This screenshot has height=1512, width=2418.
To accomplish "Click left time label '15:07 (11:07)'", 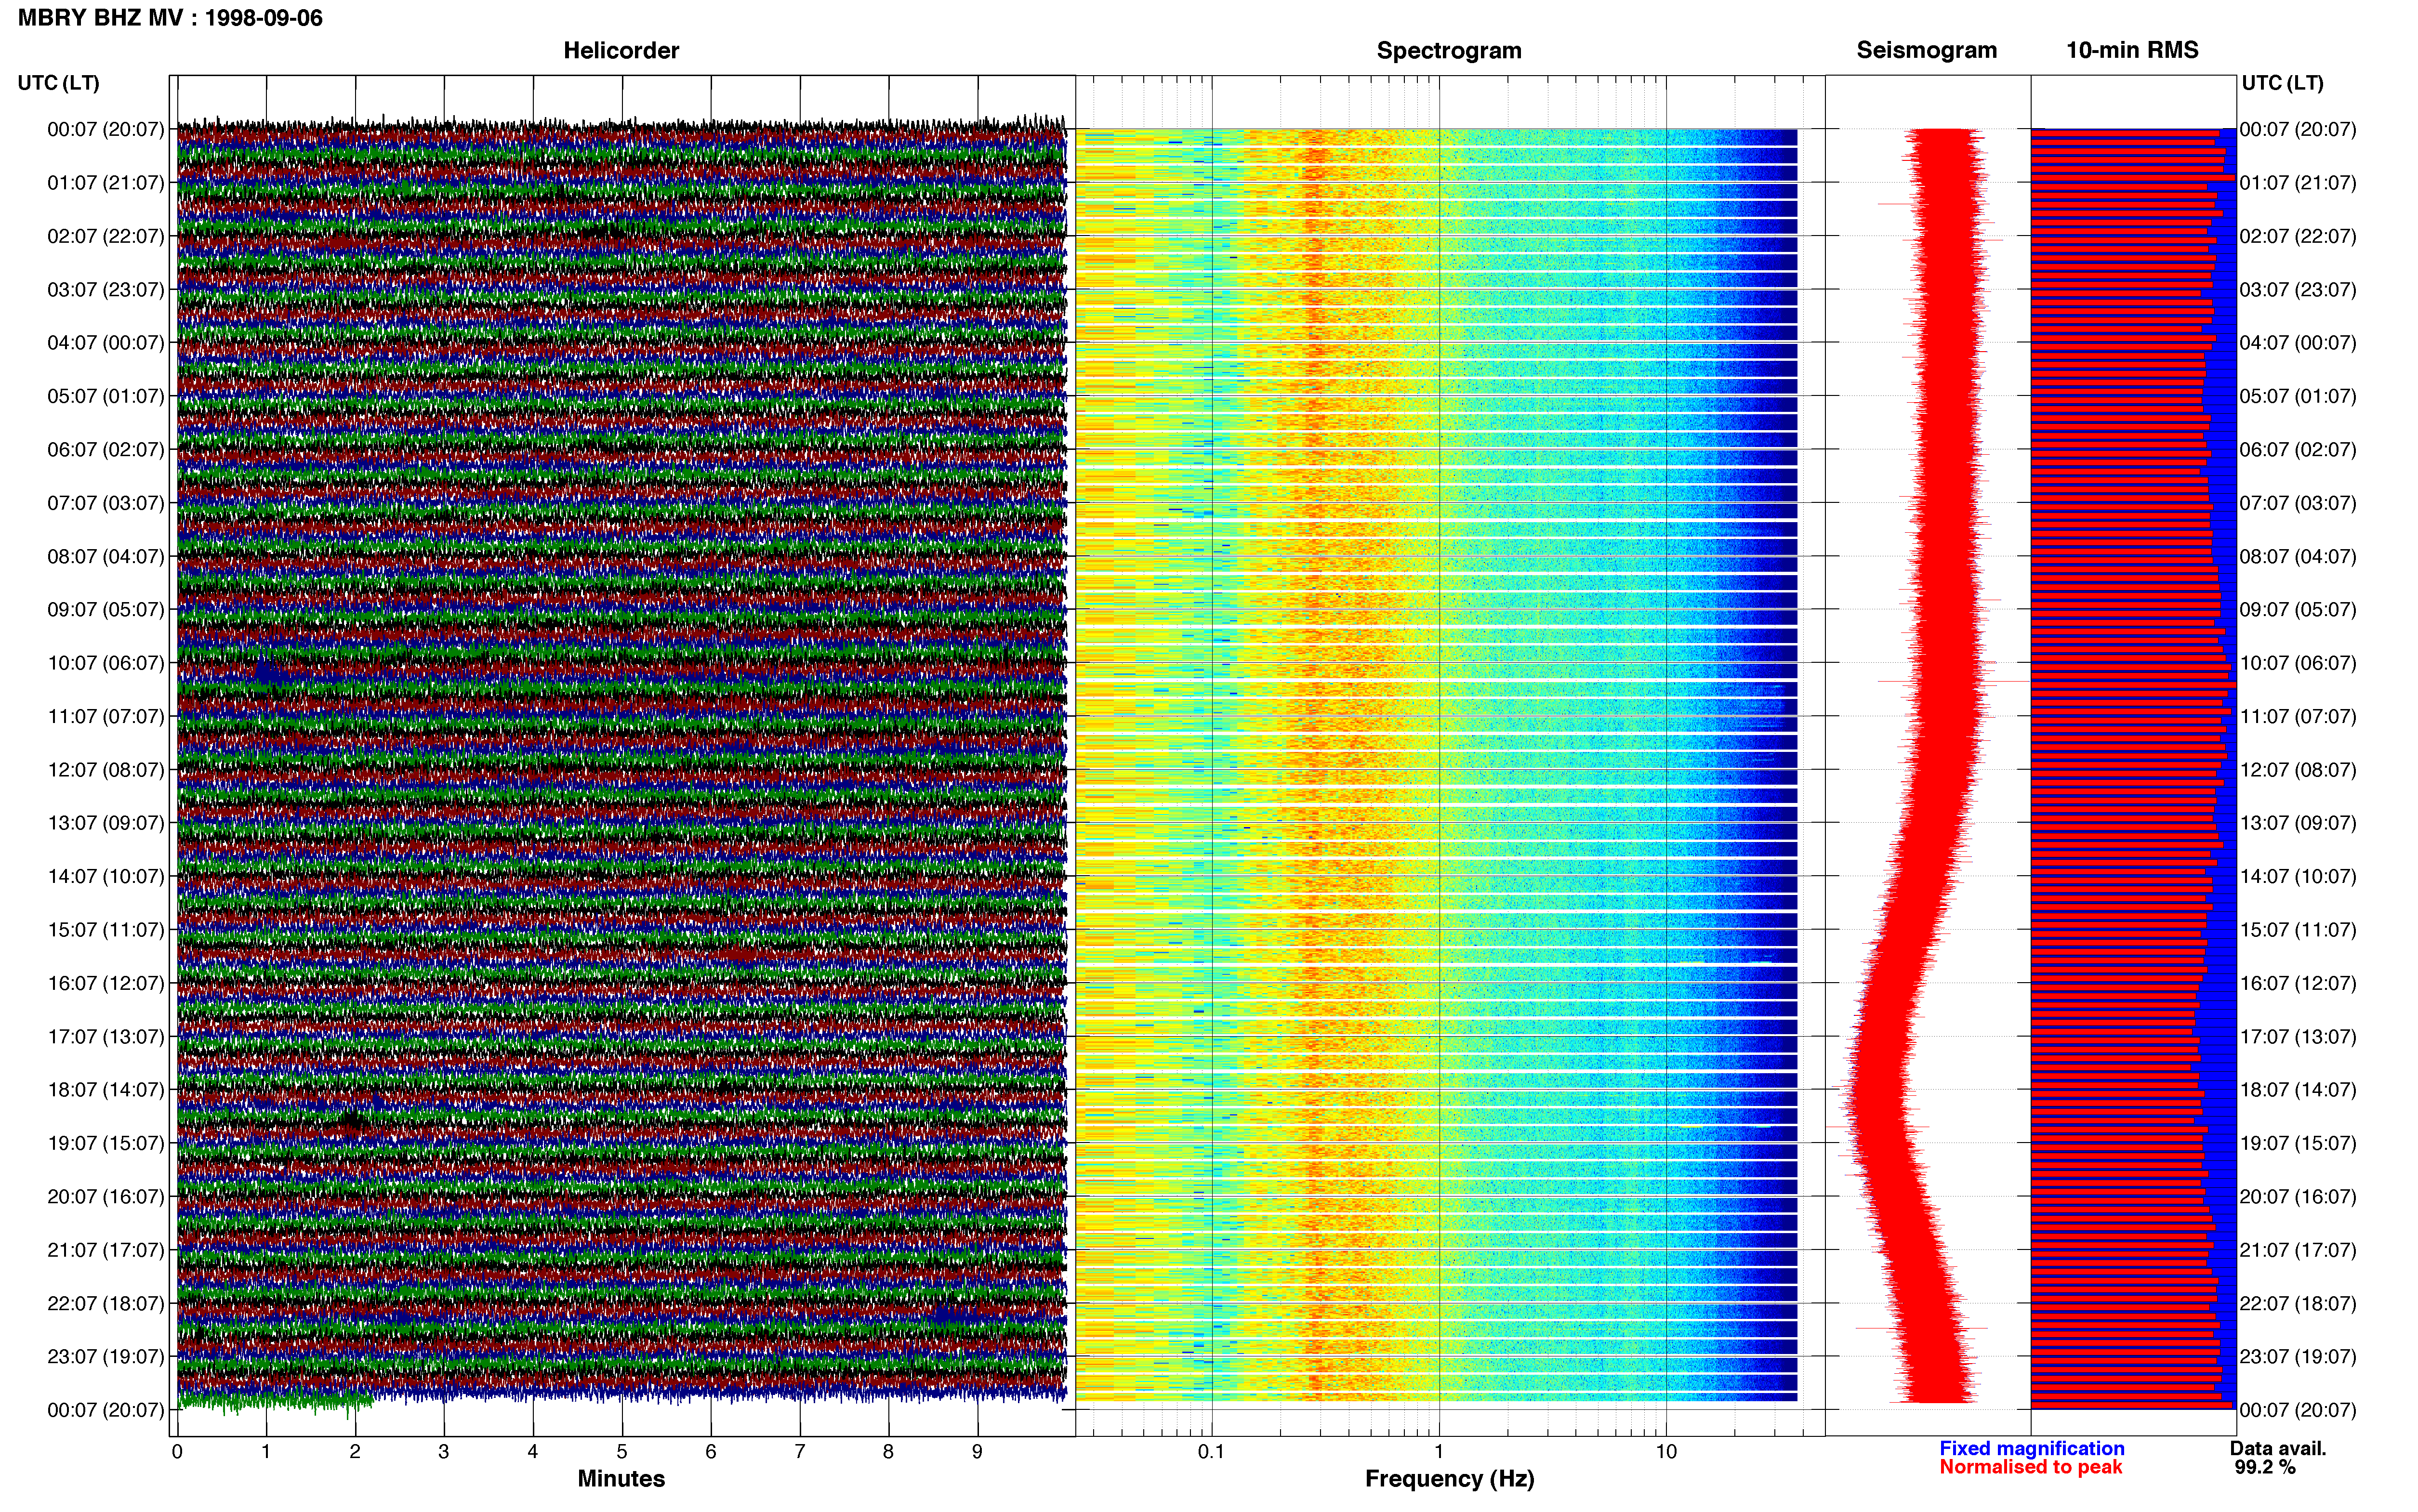I will (105, 930).
